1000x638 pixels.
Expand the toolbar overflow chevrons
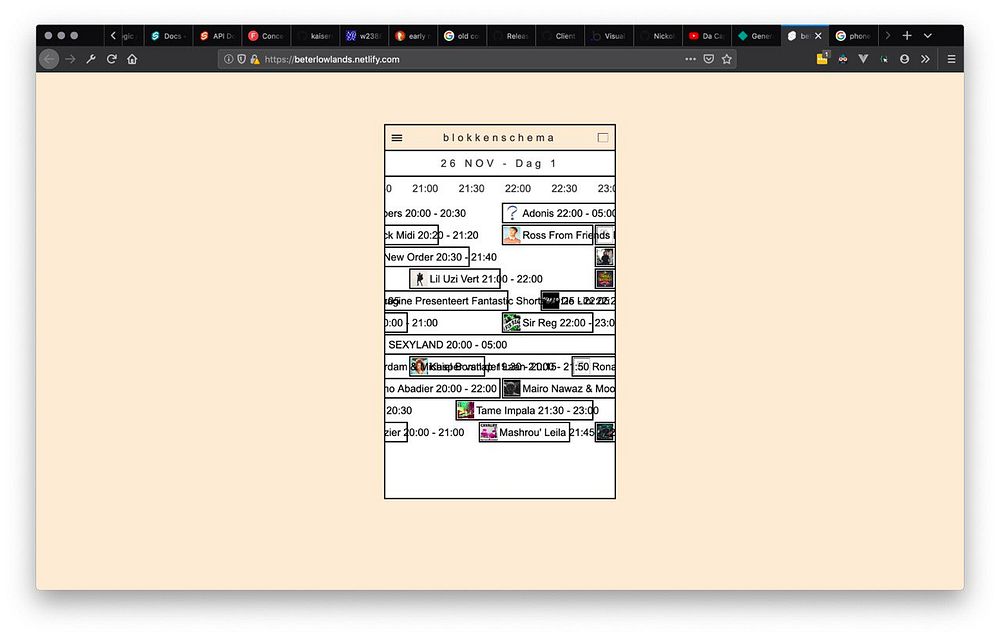925,59
